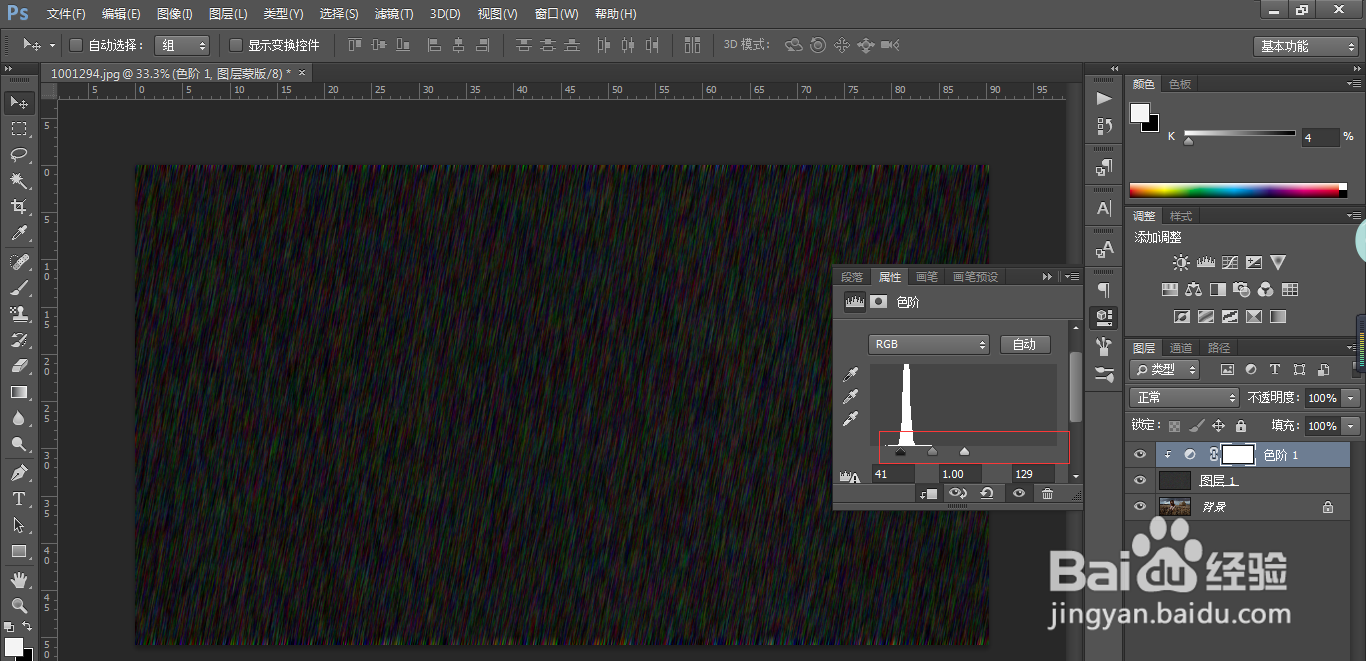
Task: Toggle clip adjustment to layer below
Action: click(928, 493)
